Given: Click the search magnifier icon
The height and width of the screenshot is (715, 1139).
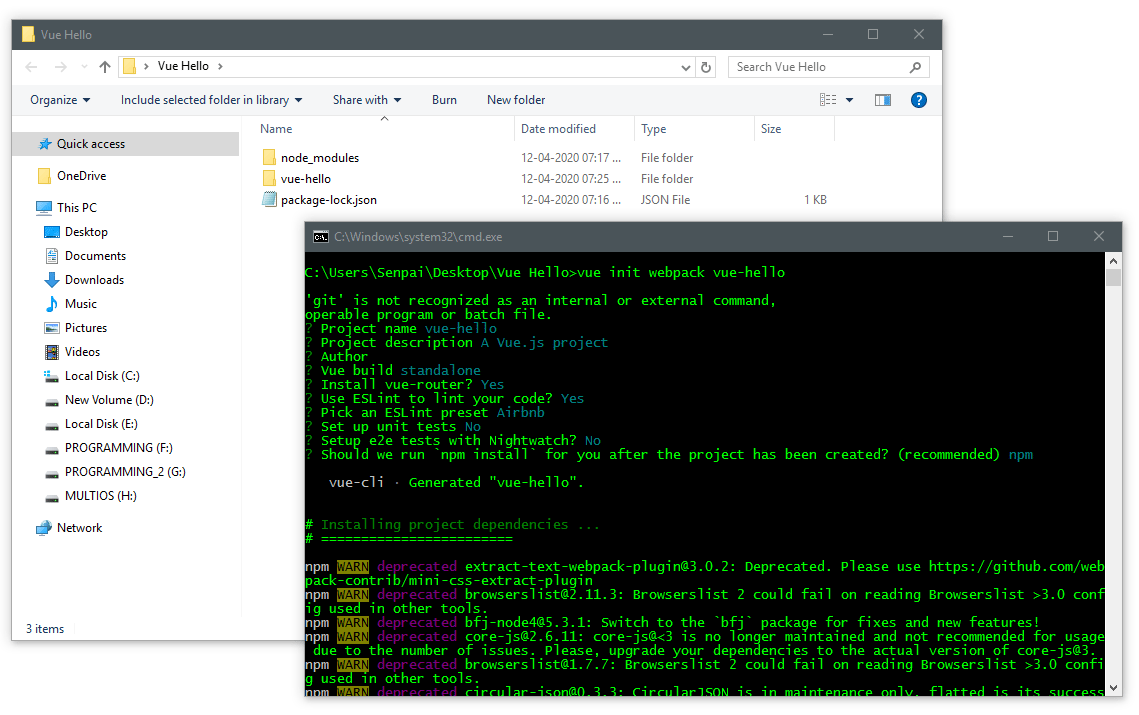Looking at the screenshot, I should 915,67.
